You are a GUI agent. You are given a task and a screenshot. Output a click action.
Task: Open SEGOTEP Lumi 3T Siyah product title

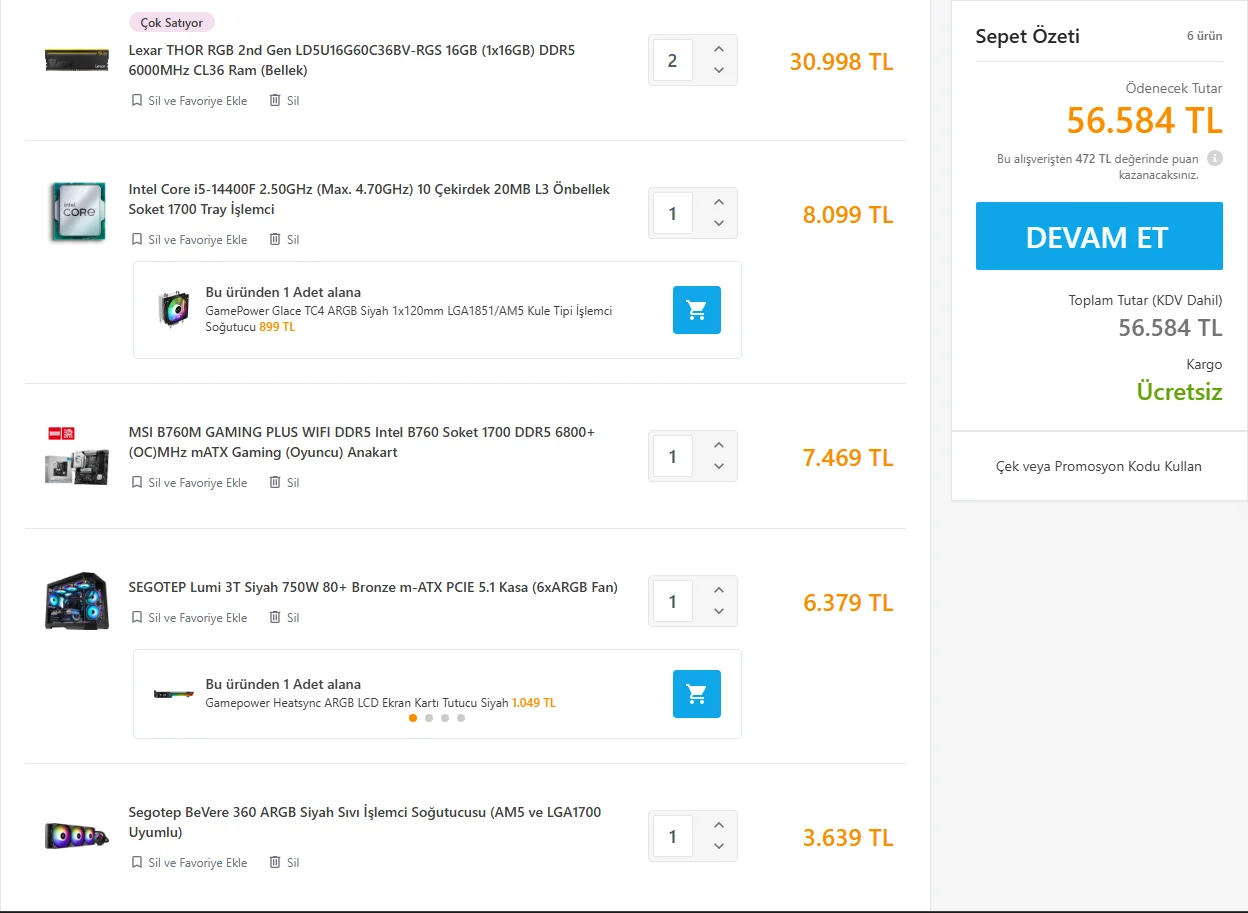[373, 587]
